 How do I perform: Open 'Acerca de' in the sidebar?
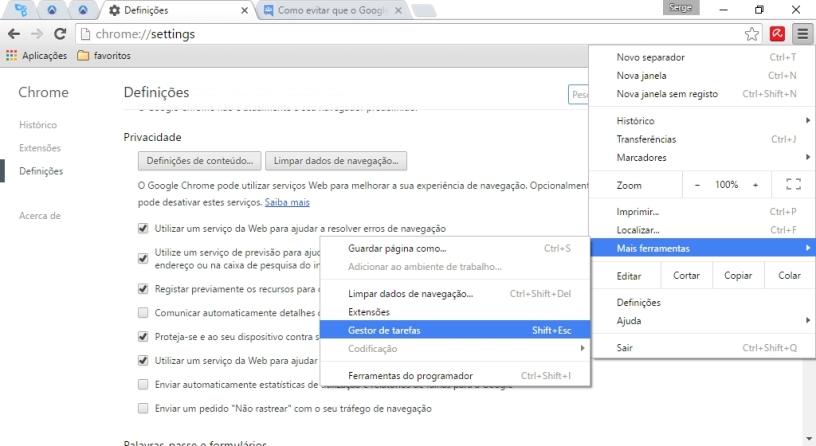click(x=40, y=215)
